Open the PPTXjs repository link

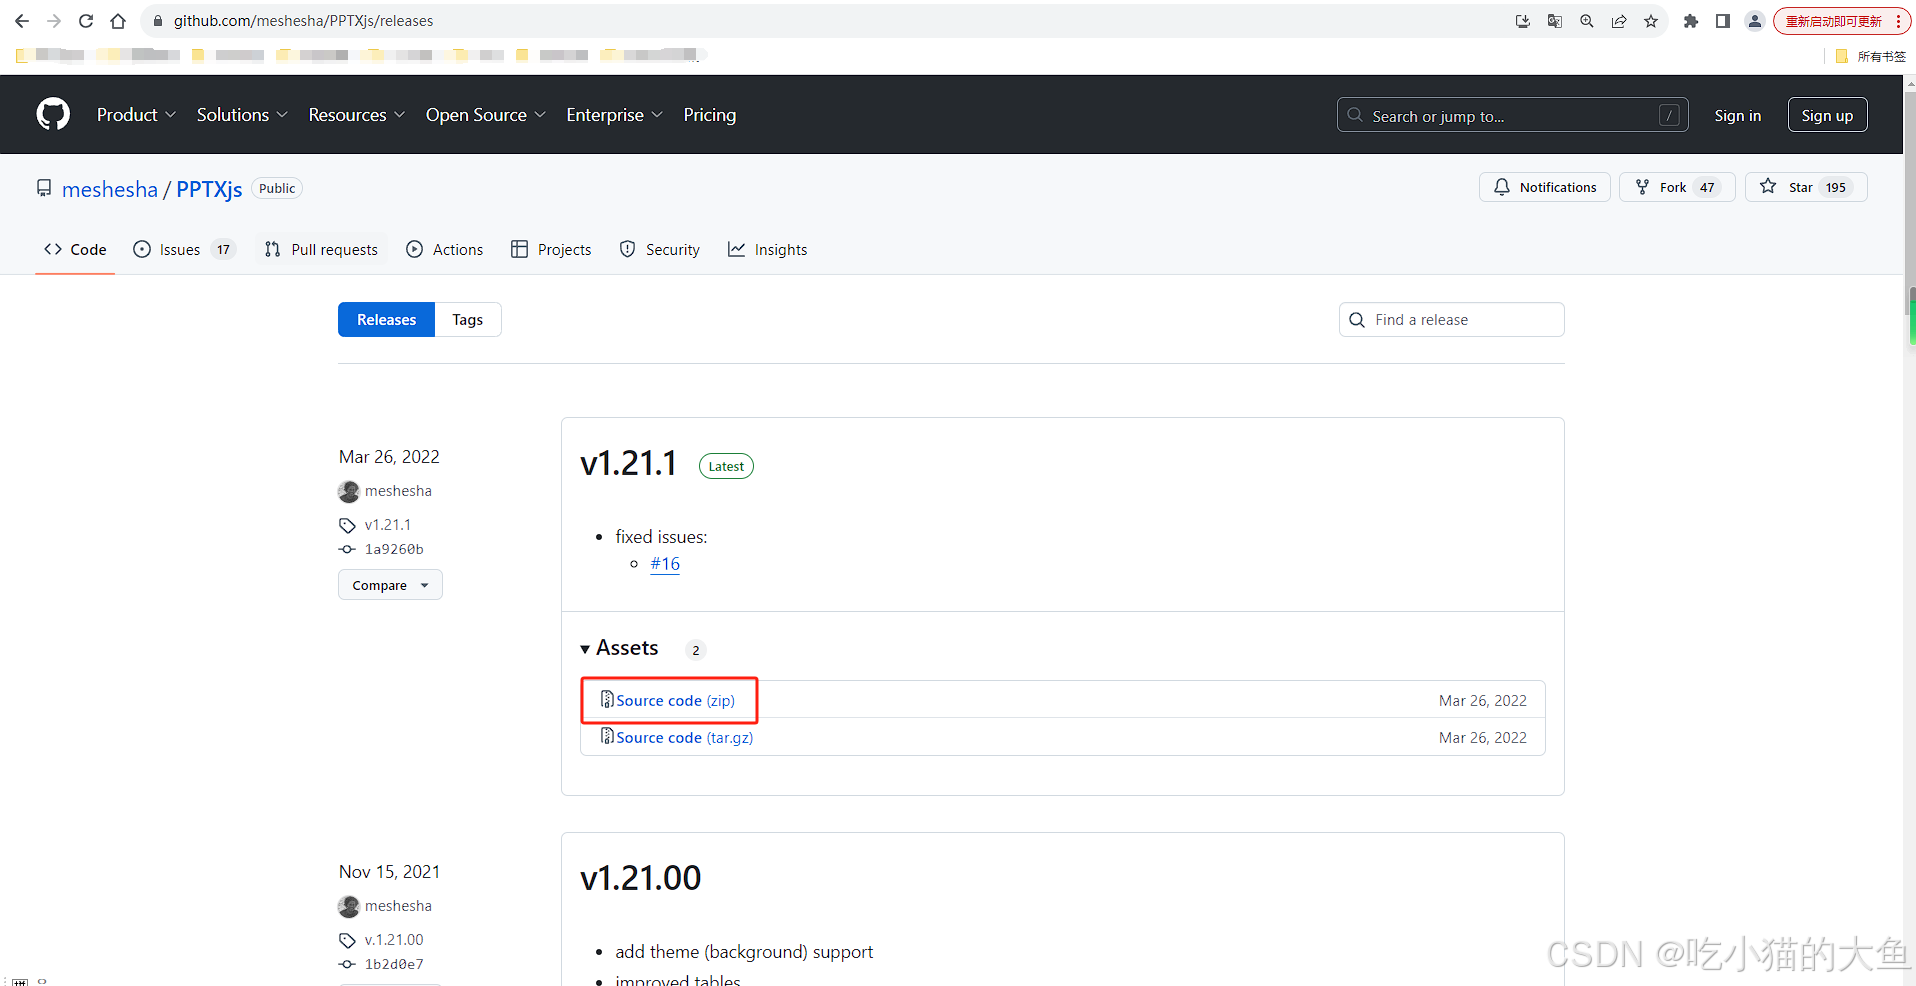[x=209, y=189]
